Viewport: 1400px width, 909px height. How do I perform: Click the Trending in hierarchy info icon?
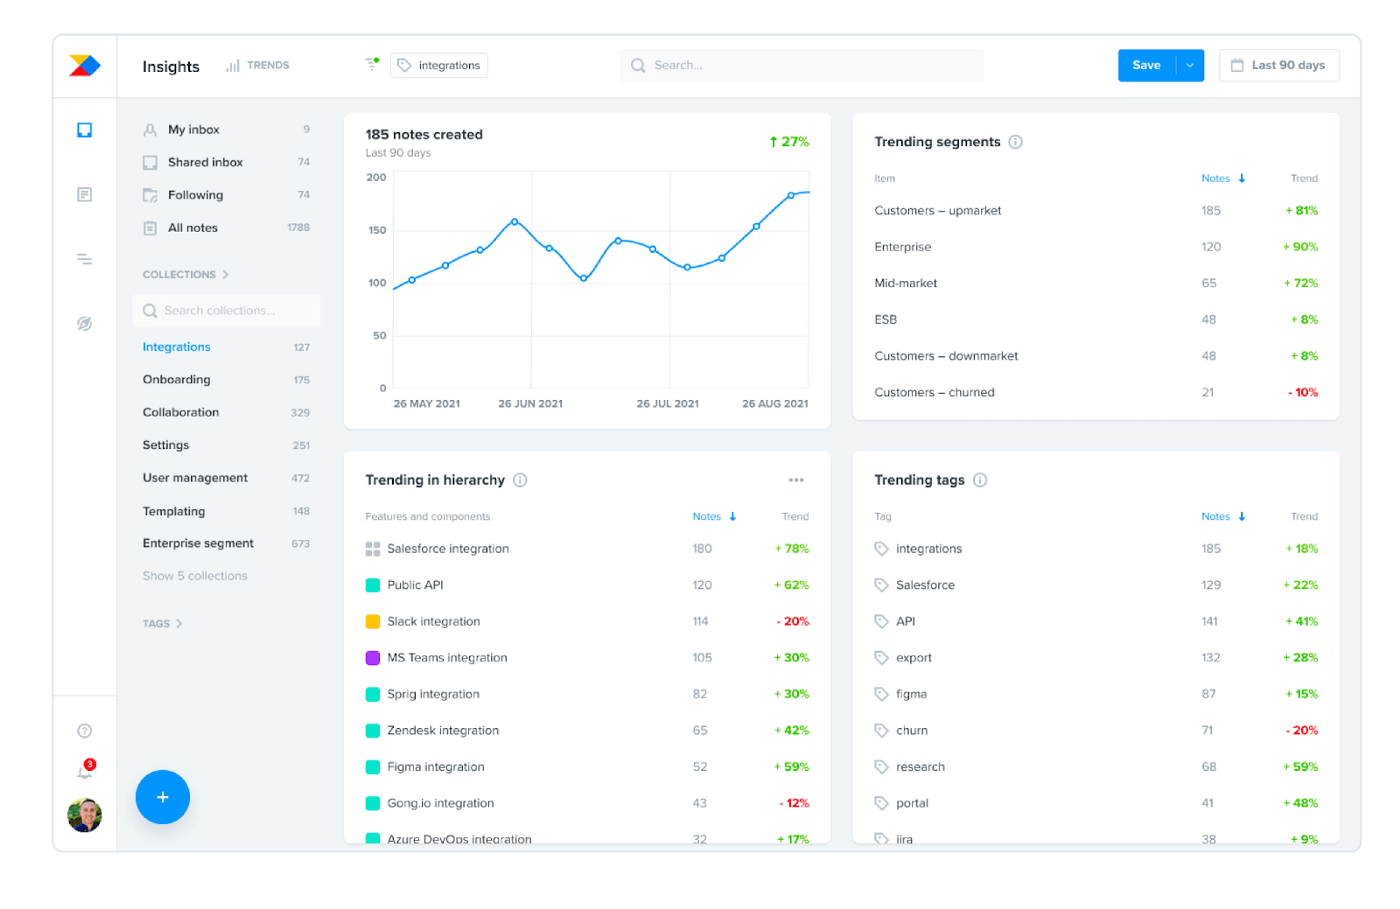click(x=520, y=480)
